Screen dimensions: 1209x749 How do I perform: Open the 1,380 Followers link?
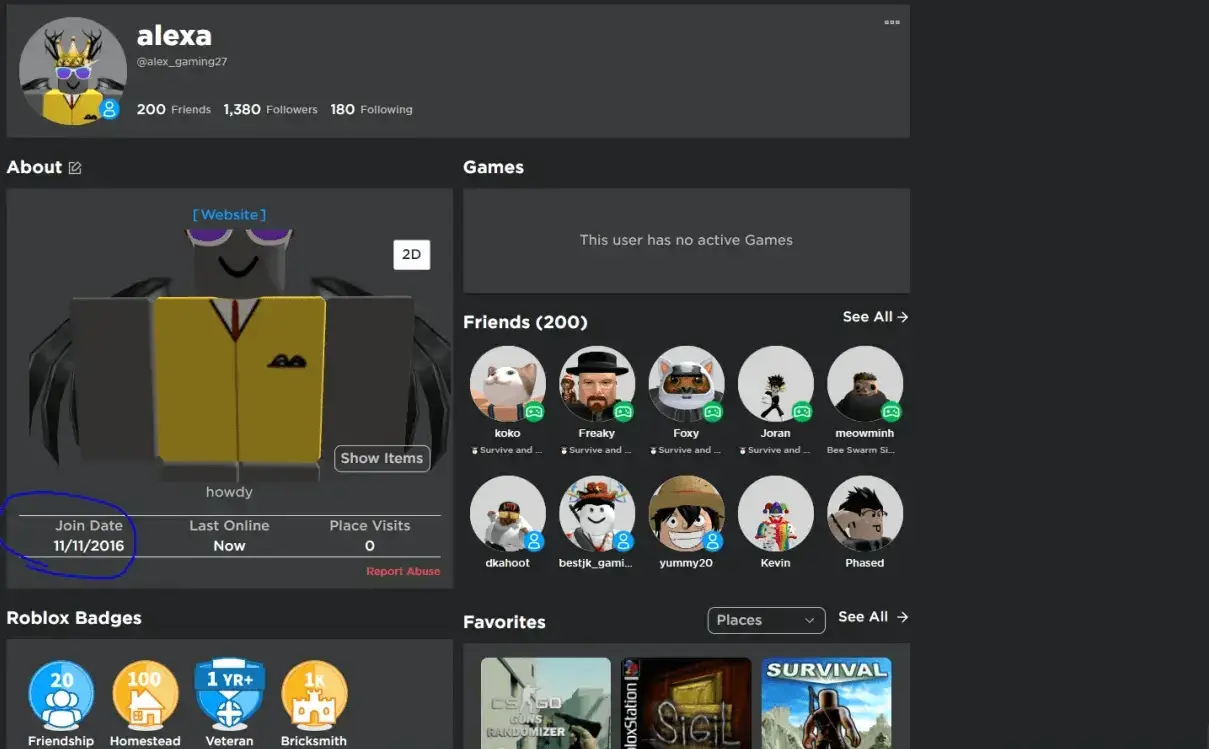coord(270,109)
